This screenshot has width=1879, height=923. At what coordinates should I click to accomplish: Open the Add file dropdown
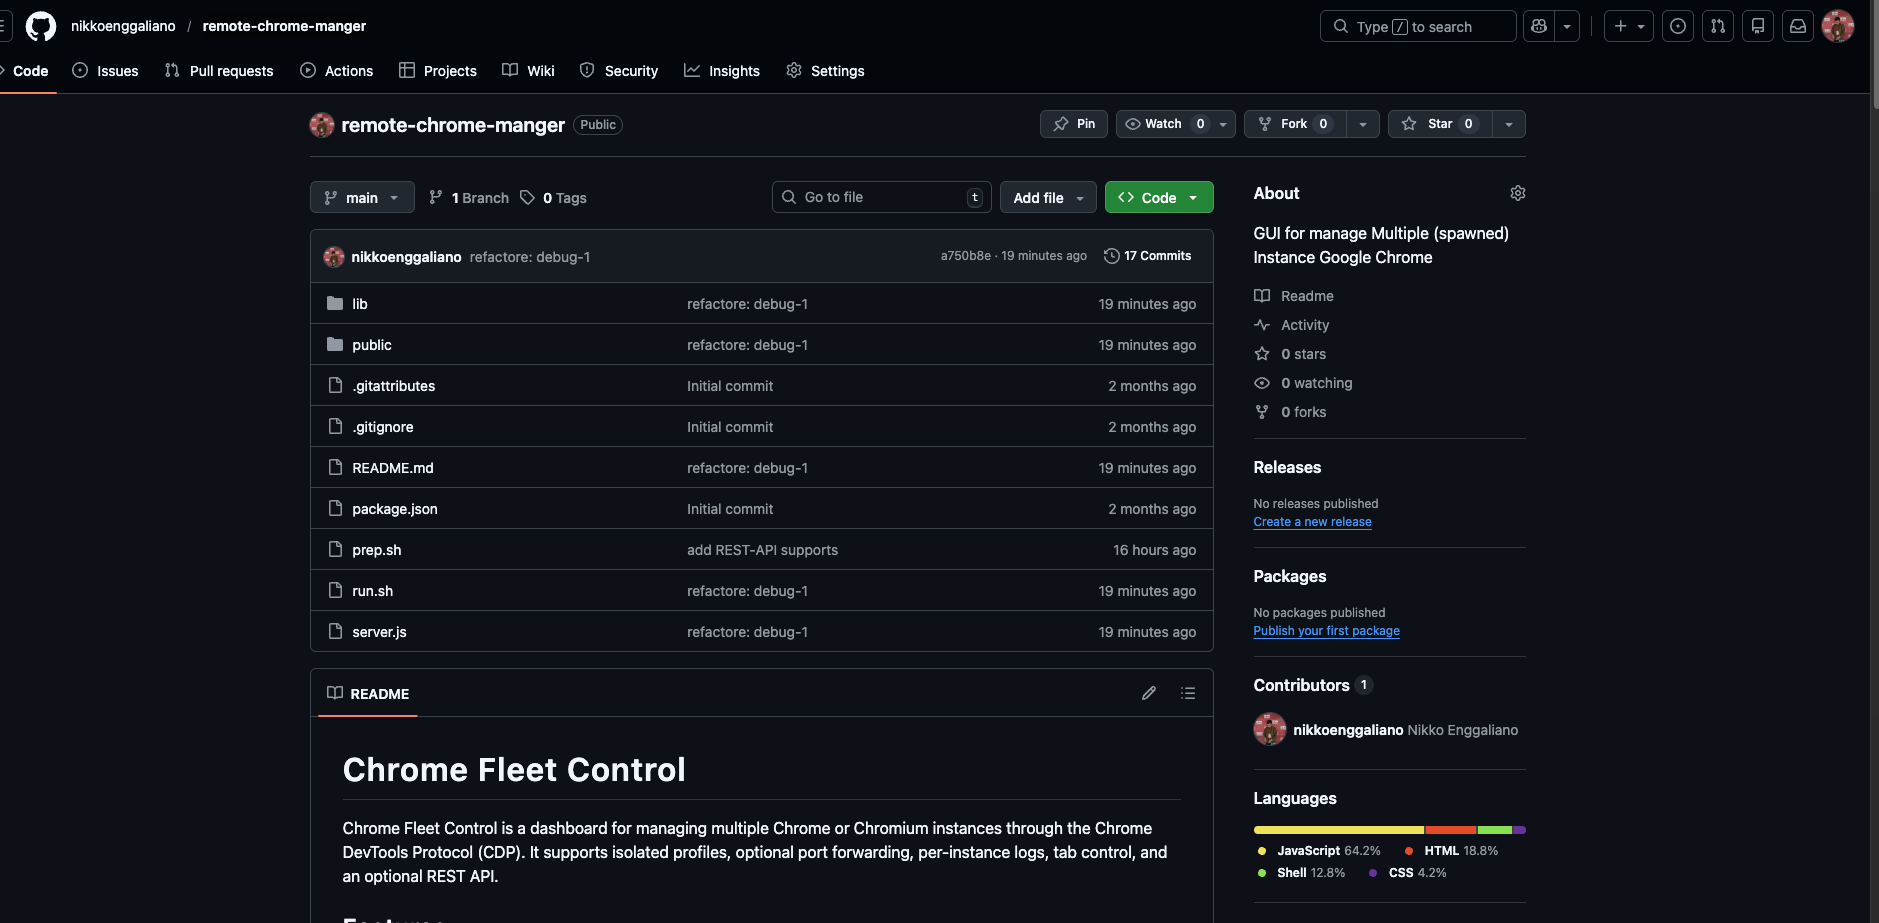coord(1048,198)
